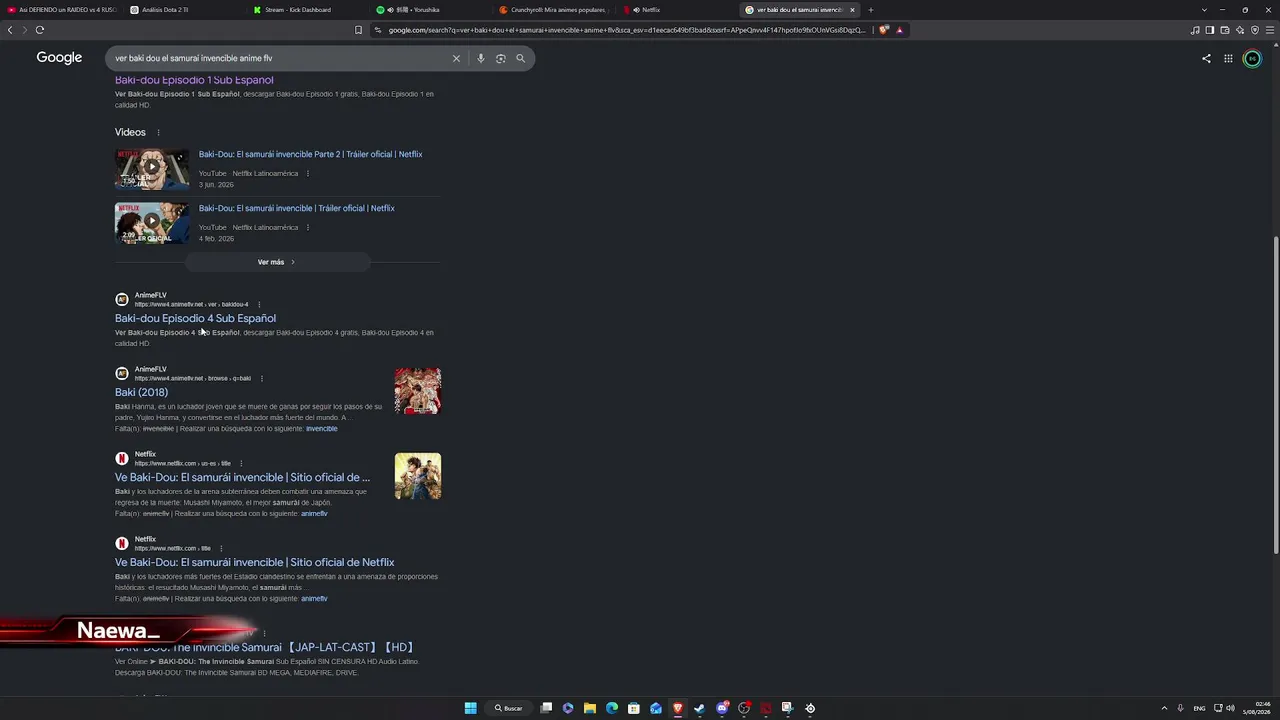The height and width of the screenshot is (720, 1280).
Task: Open Discord from the taskbar
Action: click(722, 708)
